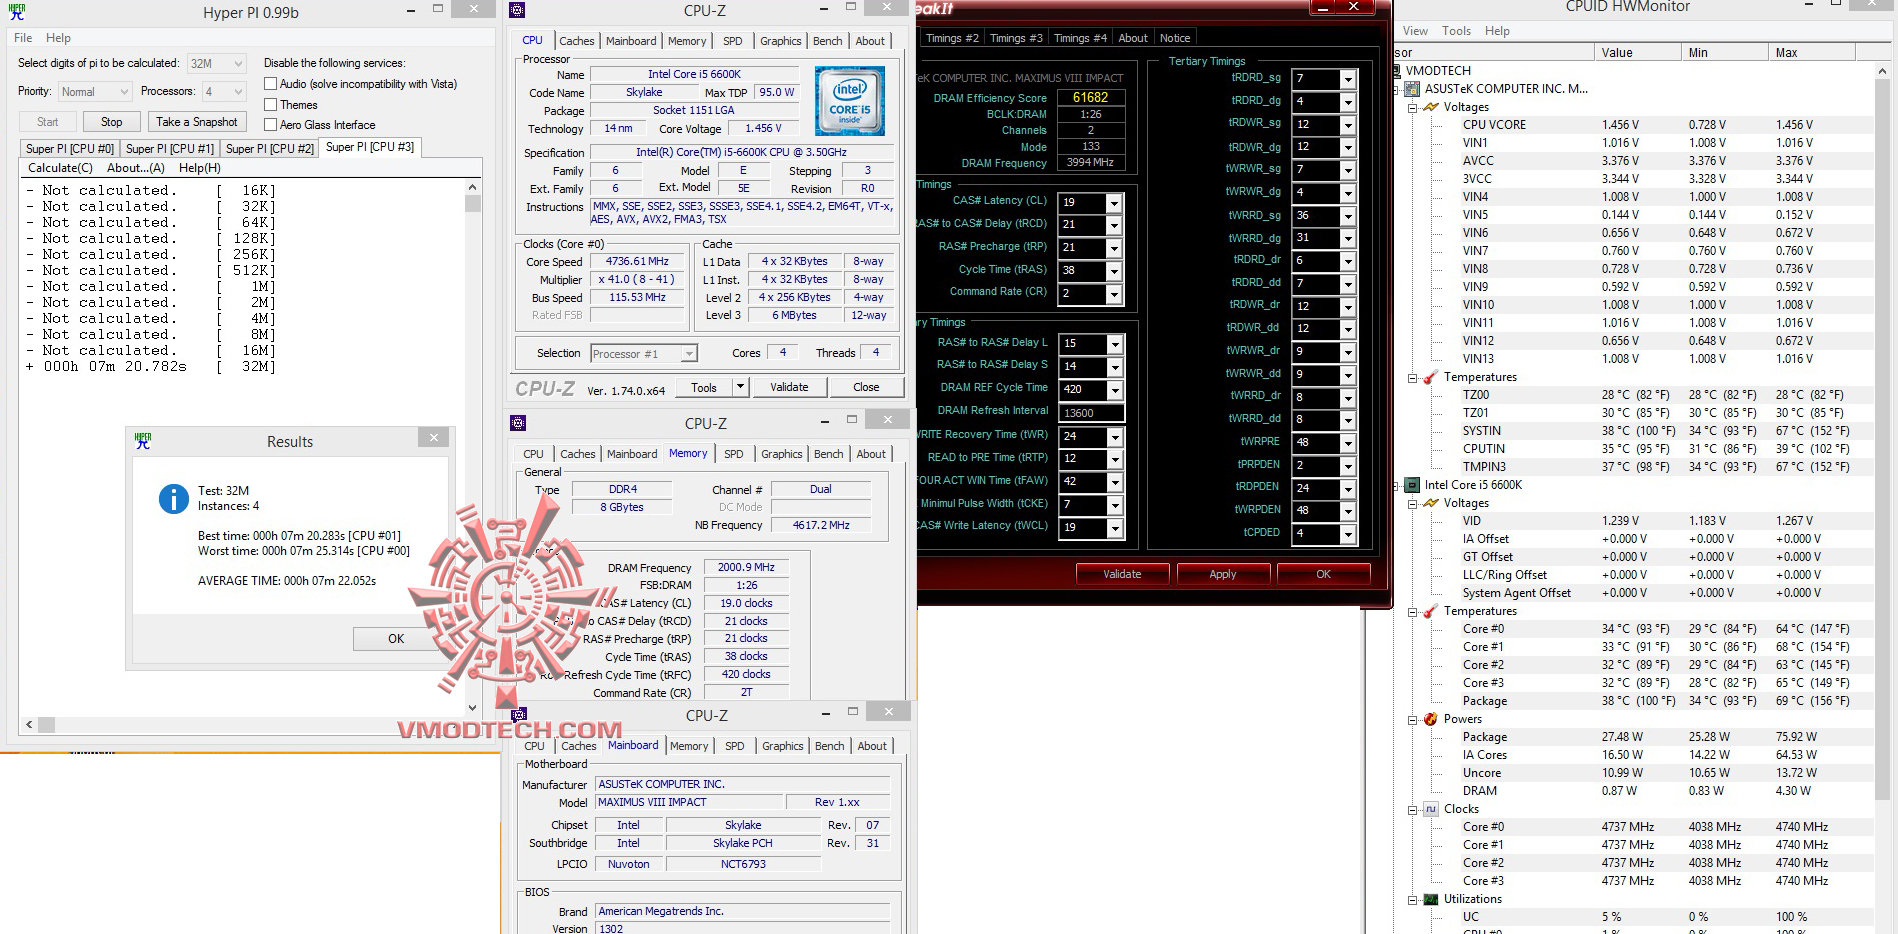
Task: Open the Timings #2 tab in MemTweakIt
Action: (952, 38)
